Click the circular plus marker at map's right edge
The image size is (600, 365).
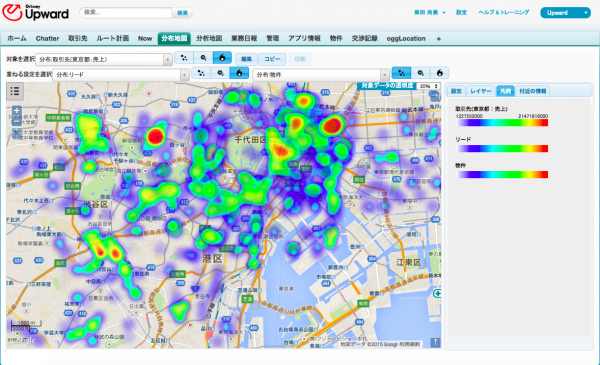(x=437, y=293)
